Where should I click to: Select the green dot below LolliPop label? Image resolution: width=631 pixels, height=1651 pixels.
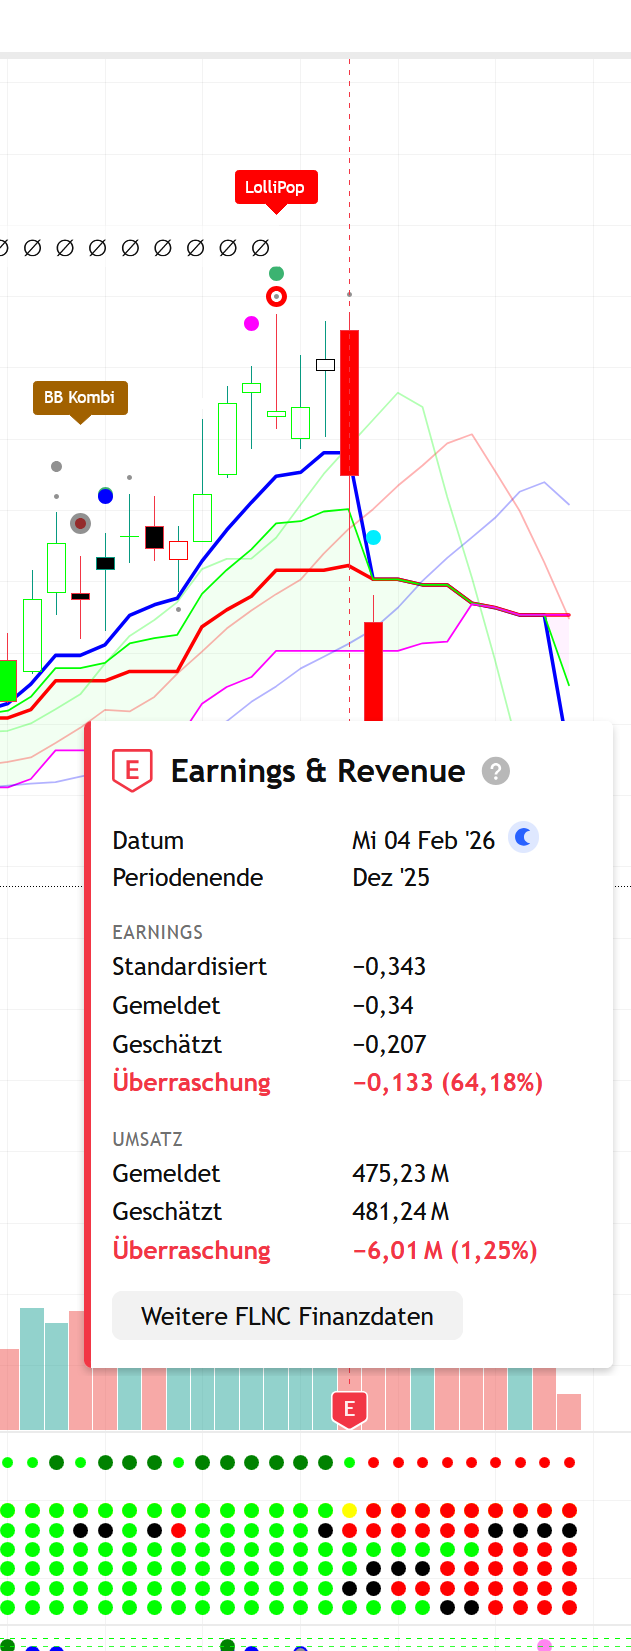277,273
